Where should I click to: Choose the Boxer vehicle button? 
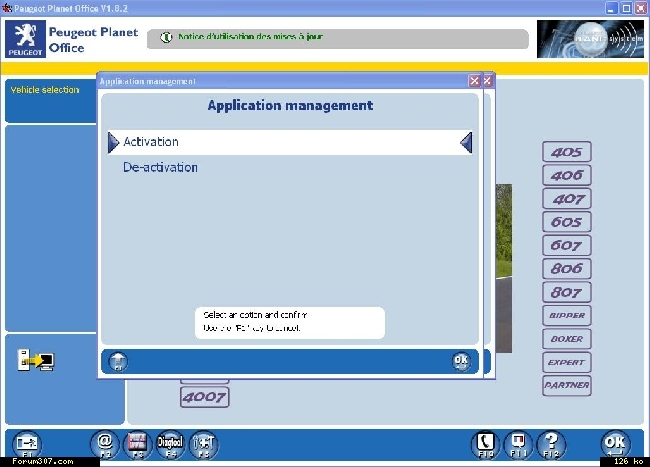(x=567, y=339)
